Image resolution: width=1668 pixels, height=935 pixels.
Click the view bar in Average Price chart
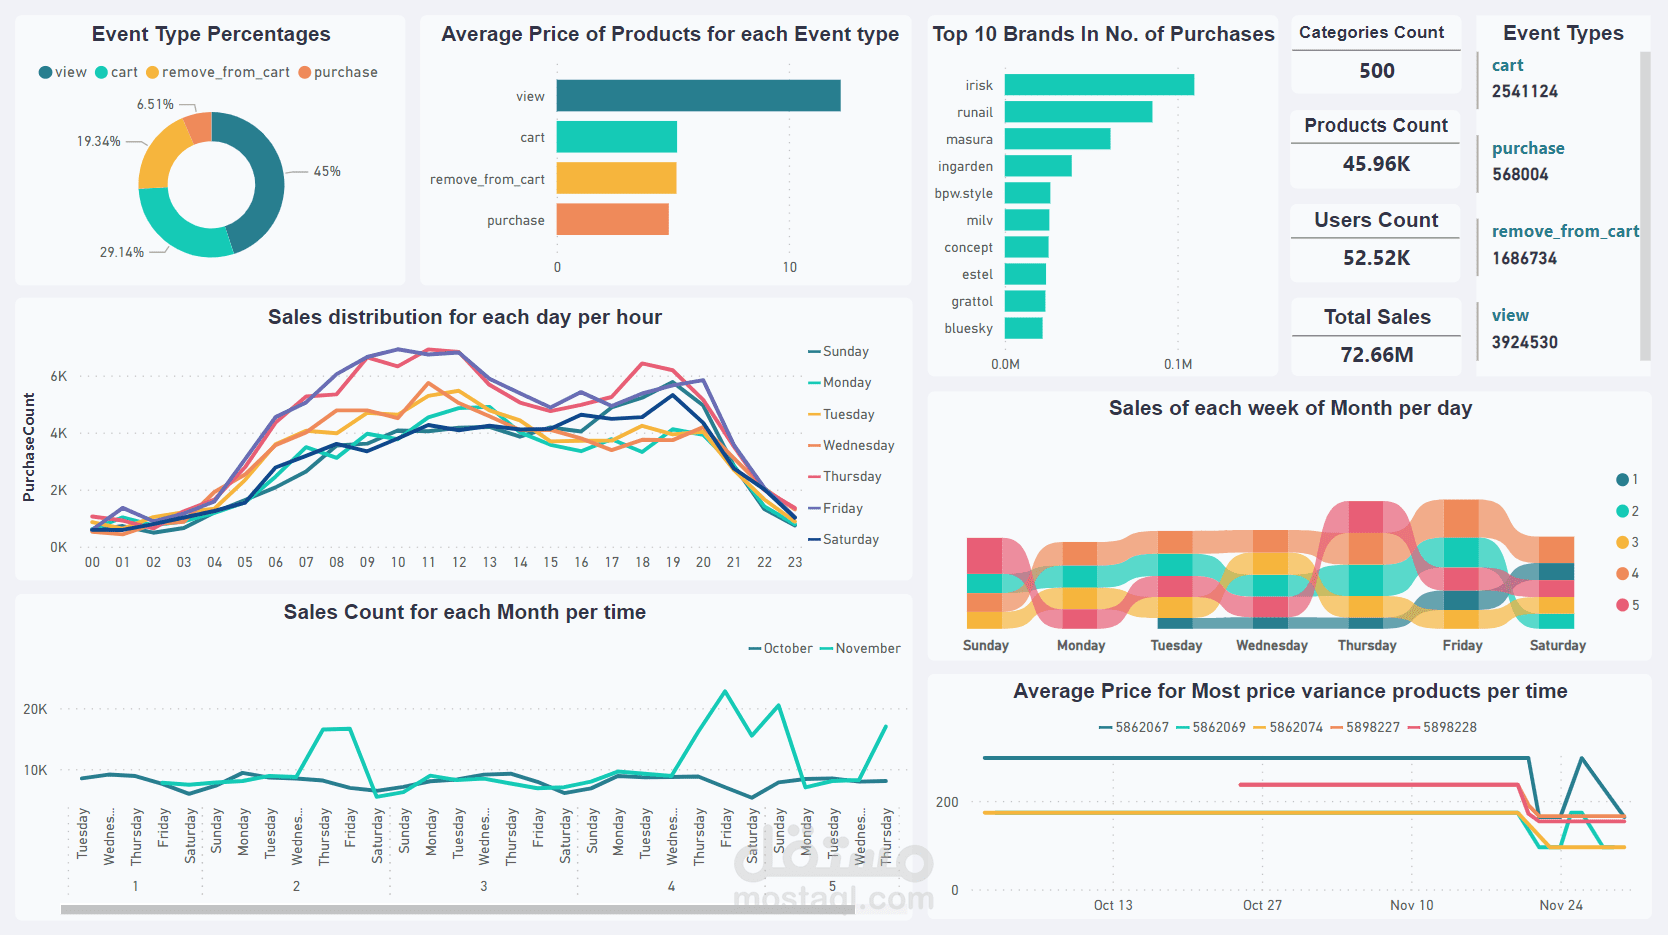tap(698, 96)
